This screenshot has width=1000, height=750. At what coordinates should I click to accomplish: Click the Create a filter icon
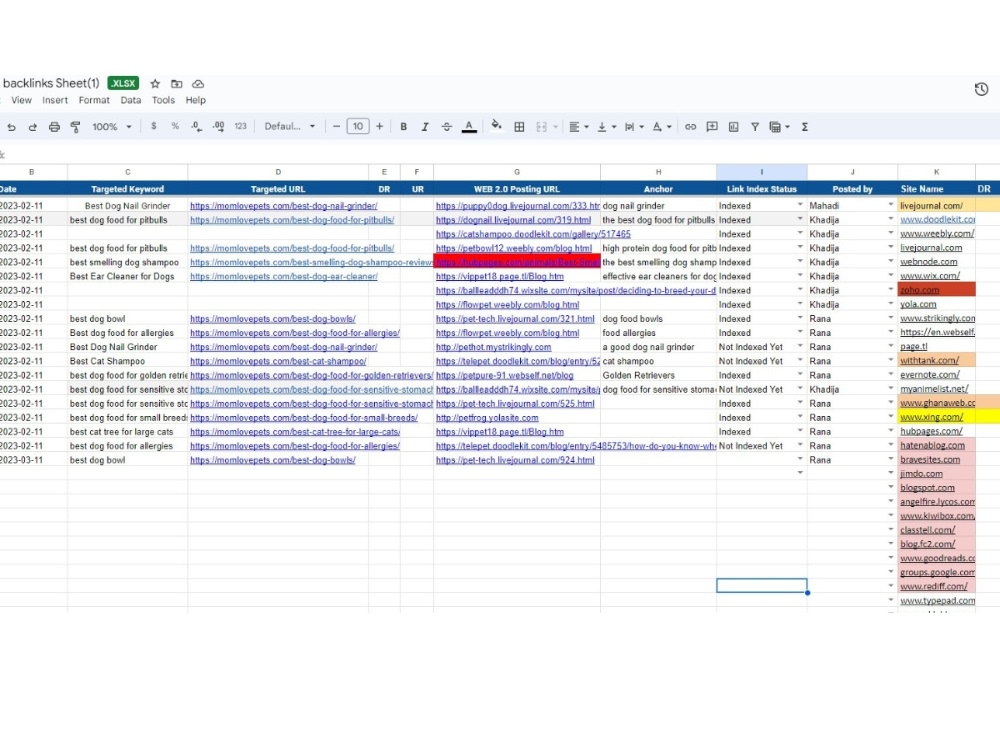coord(754,127)
